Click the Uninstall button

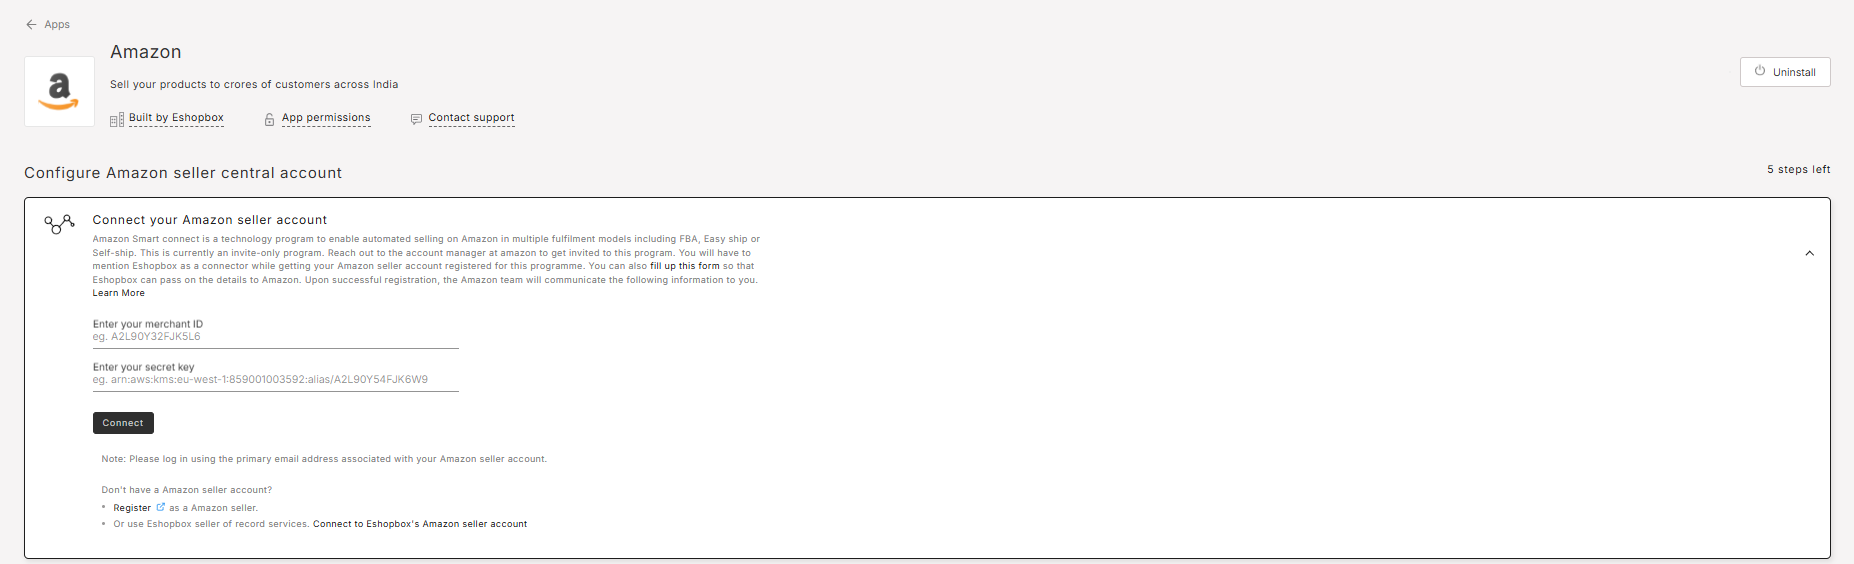click(x=1785, y=72)
